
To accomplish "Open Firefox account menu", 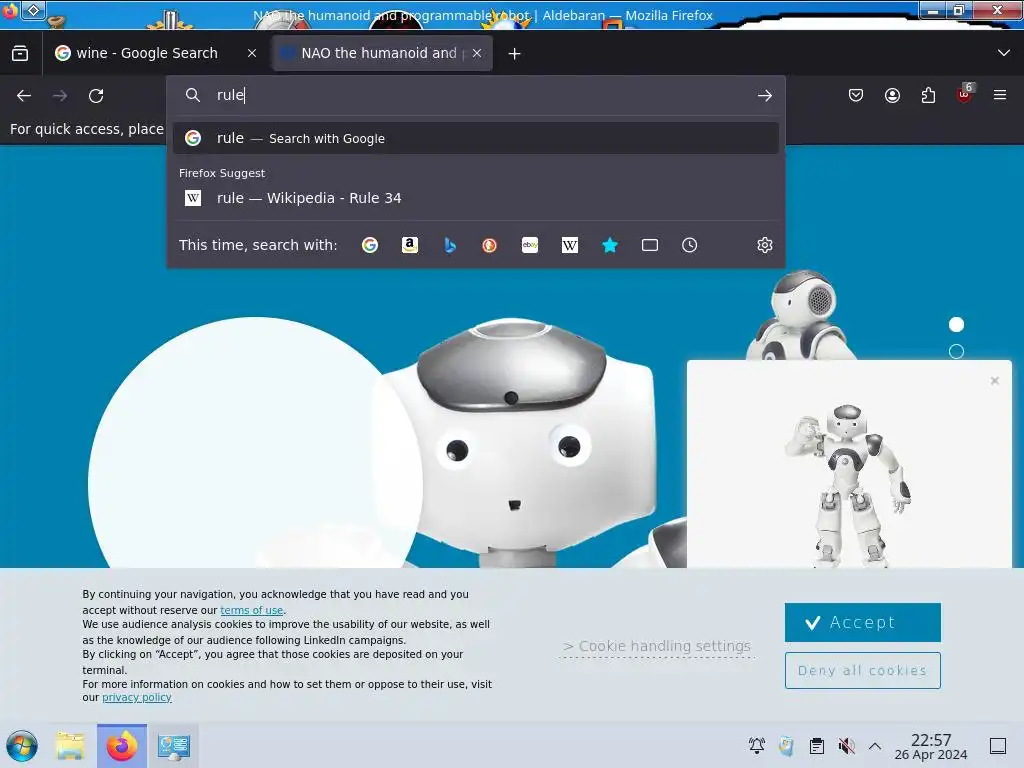I will tap(892, 95).
